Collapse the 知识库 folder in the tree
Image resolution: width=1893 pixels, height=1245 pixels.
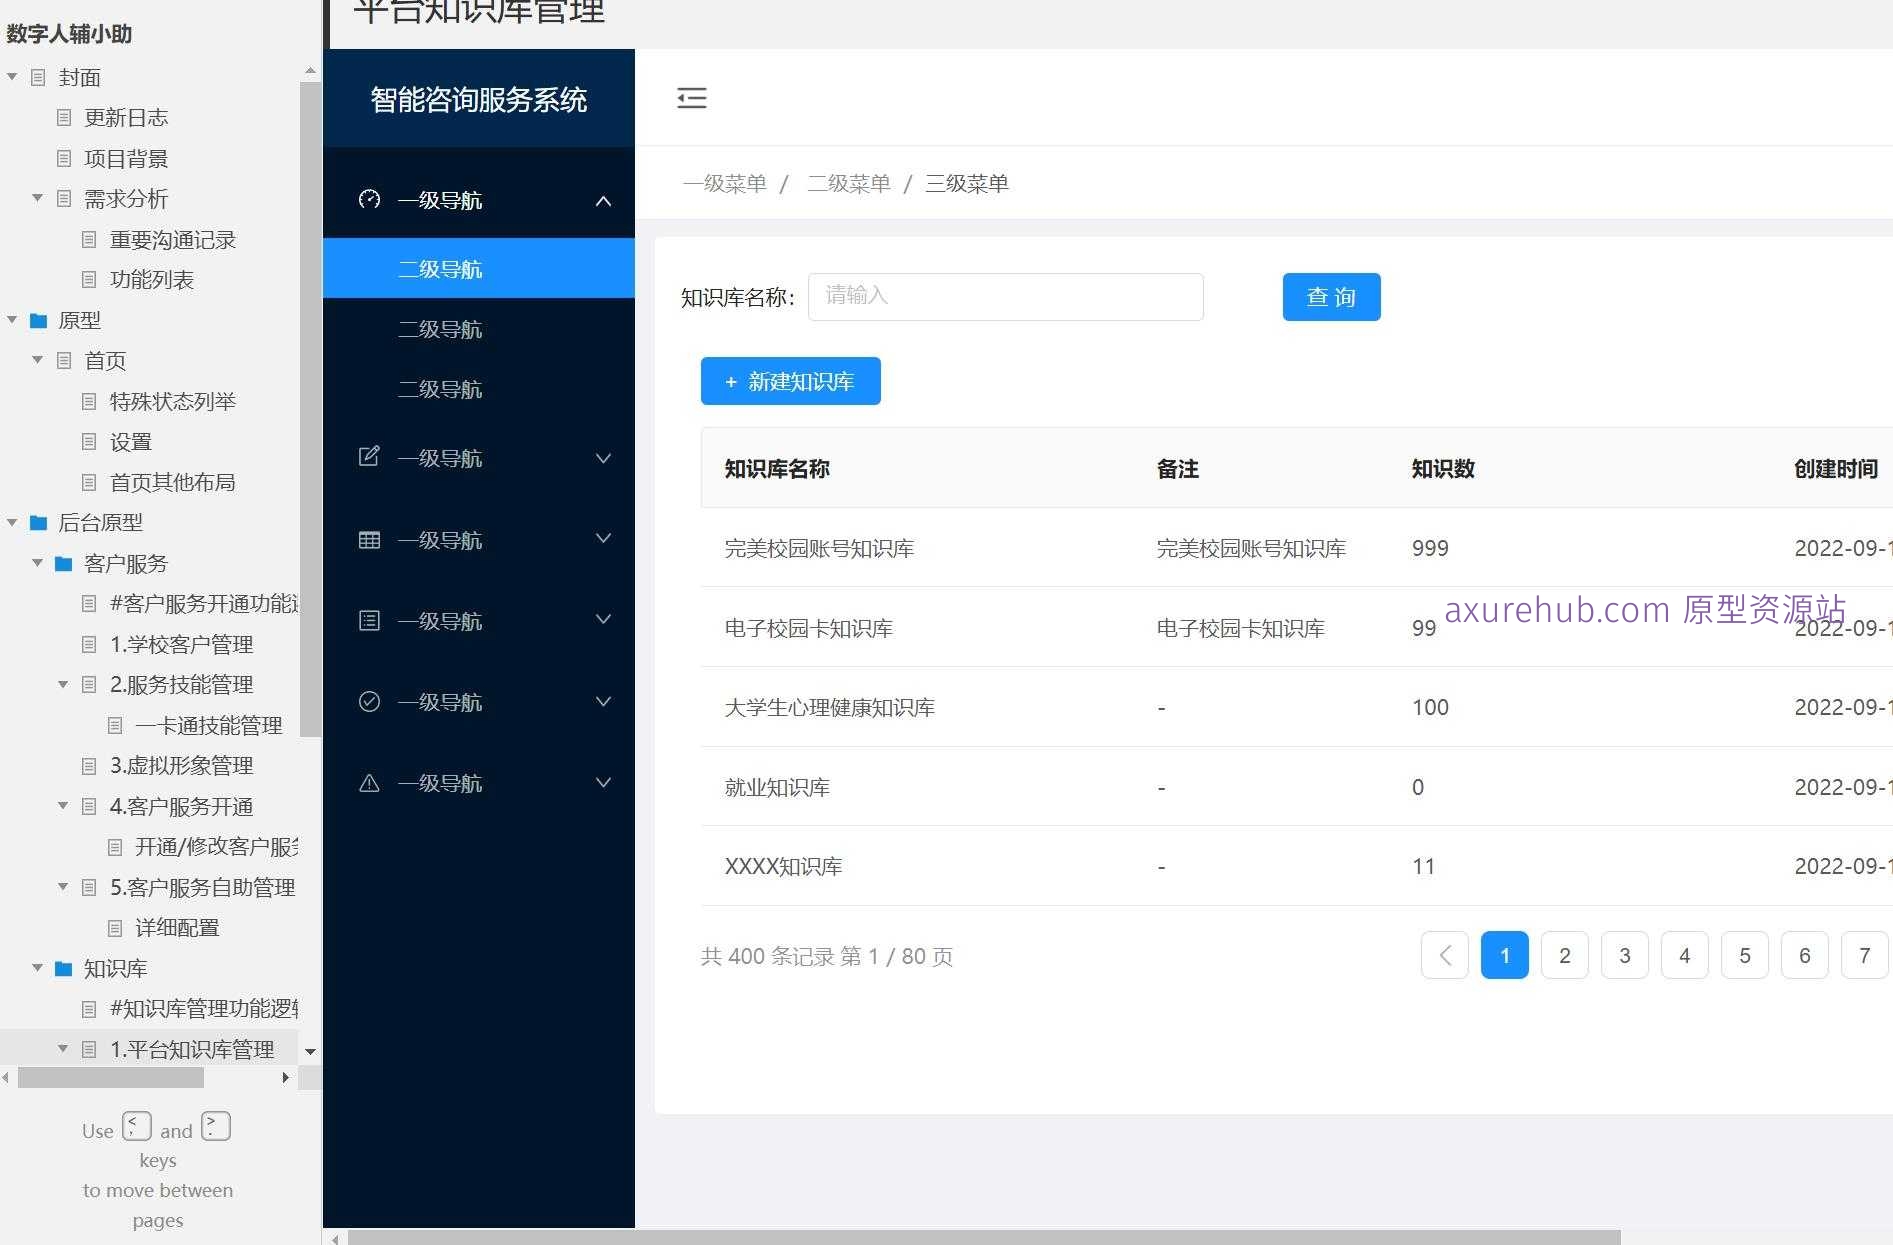(37, 967)
